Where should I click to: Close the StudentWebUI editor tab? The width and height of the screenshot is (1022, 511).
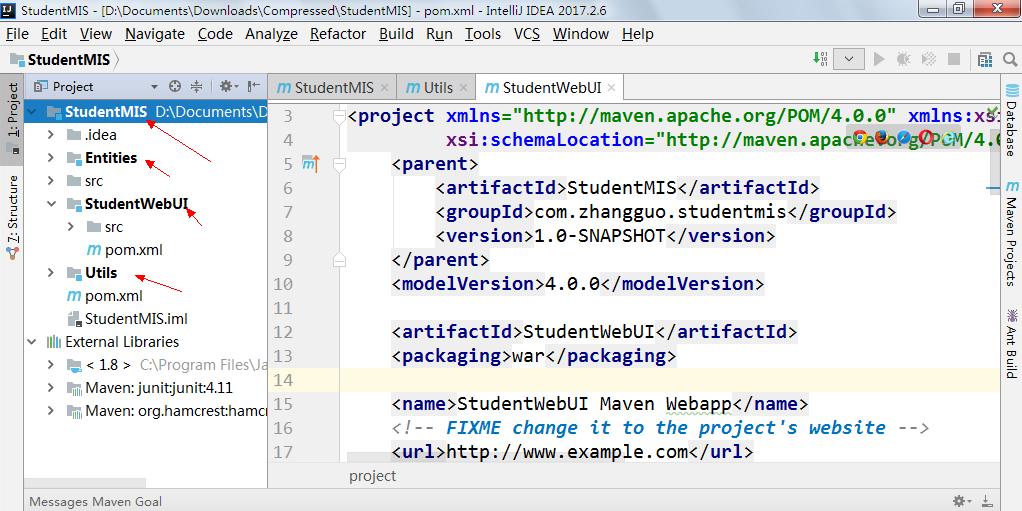pos(611,87)
